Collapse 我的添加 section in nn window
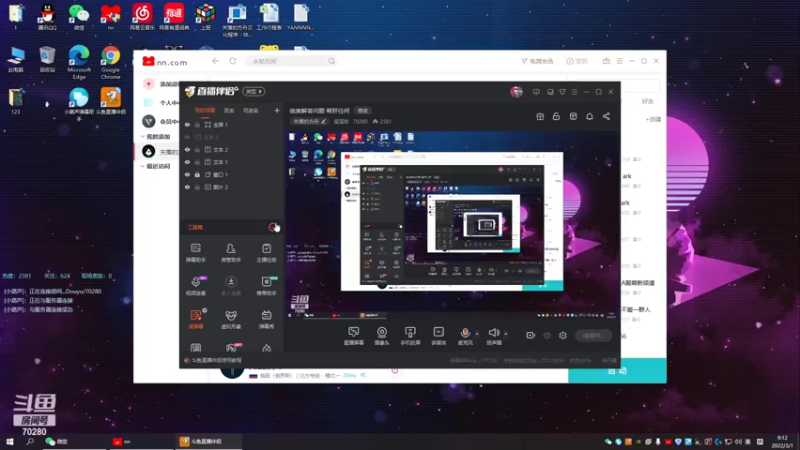The image size is (800, 450). tap(156, 137)
